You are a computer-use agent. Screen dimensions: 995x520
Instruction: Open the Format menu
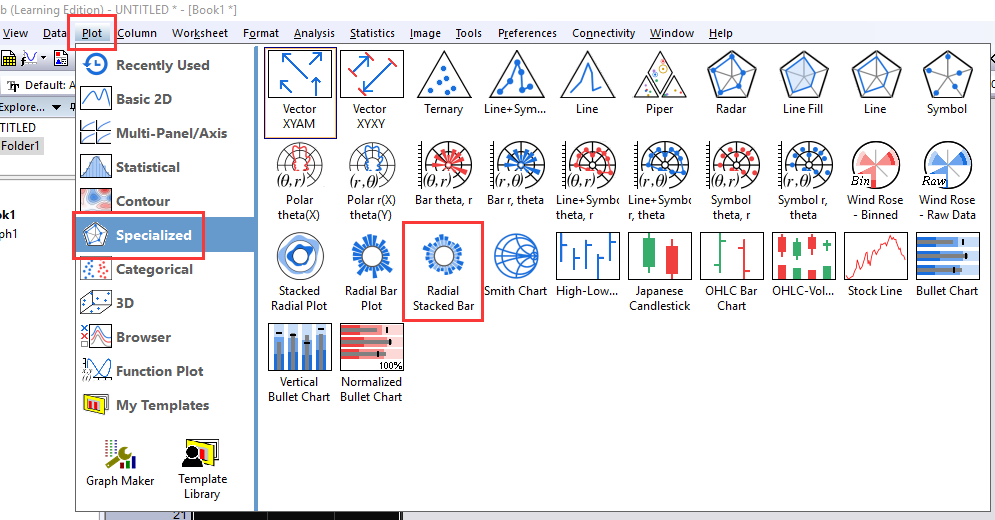pos(261,33)
